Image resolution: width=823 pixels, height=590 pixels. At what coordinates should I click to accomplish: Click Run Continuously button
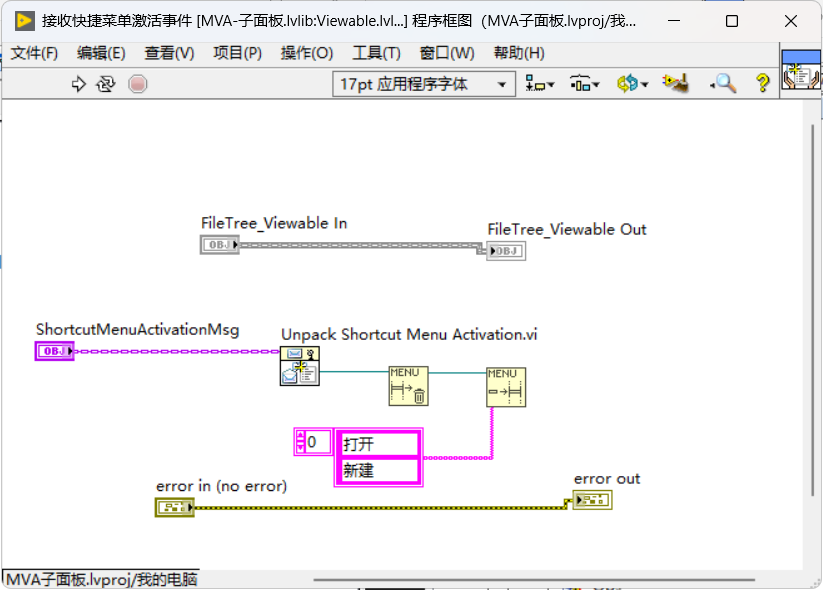(x=105, y=84)
